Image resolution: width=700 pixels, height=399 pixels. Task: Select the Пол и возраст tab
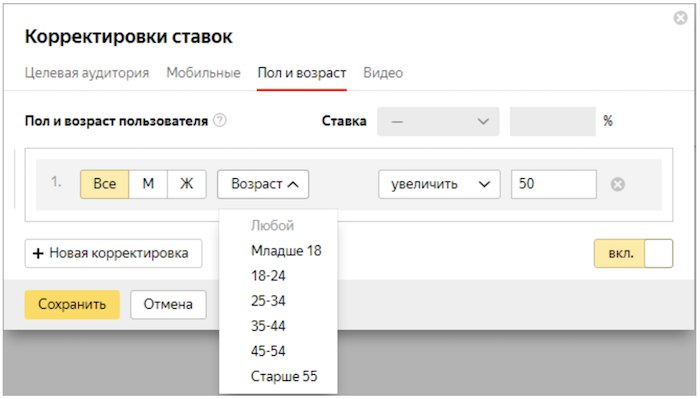coord(302,73)
